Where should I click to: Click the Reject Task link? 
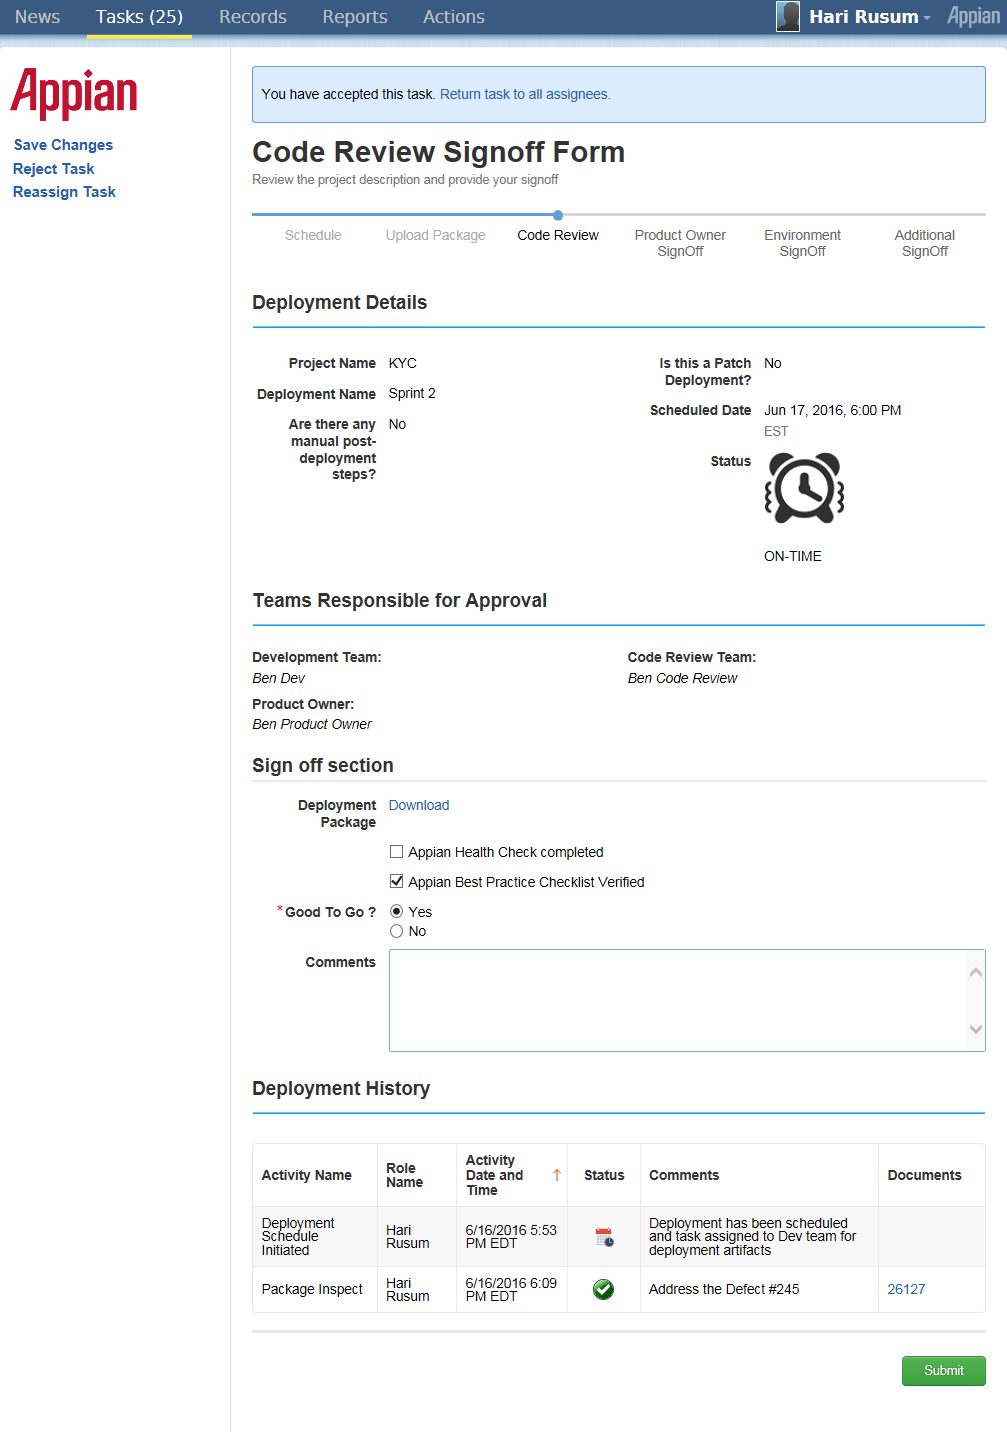pos(54,169)
